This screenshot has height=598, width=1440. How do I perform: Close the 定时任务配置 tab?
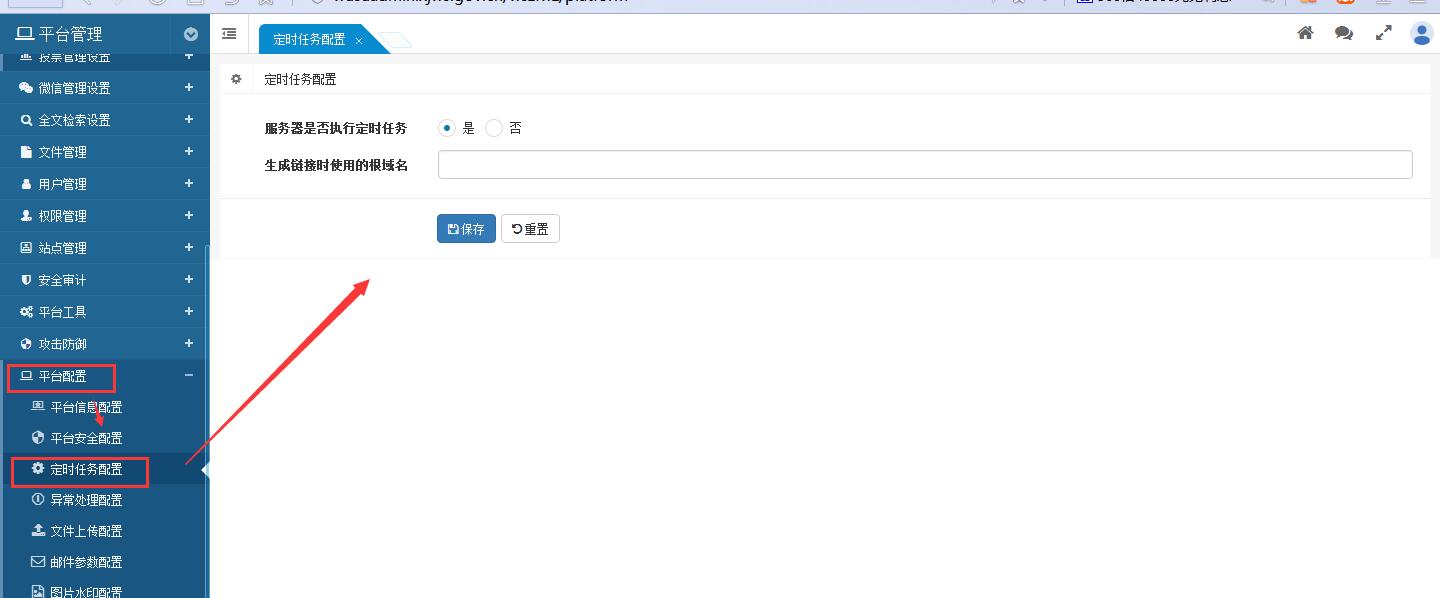(x=359, y=41)
